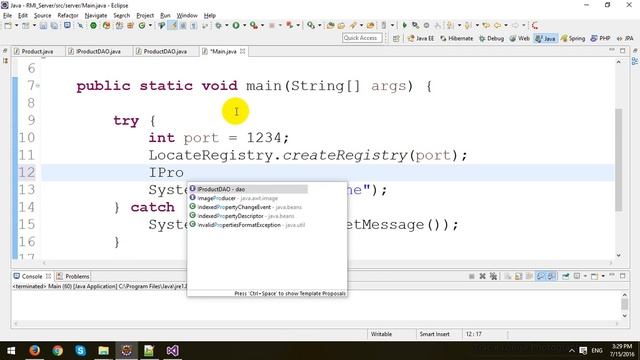Open the new class icon dropdown arrow
The height and width of the screenshot is (360, 640).
pyautogui.click(x=150, y=25)
